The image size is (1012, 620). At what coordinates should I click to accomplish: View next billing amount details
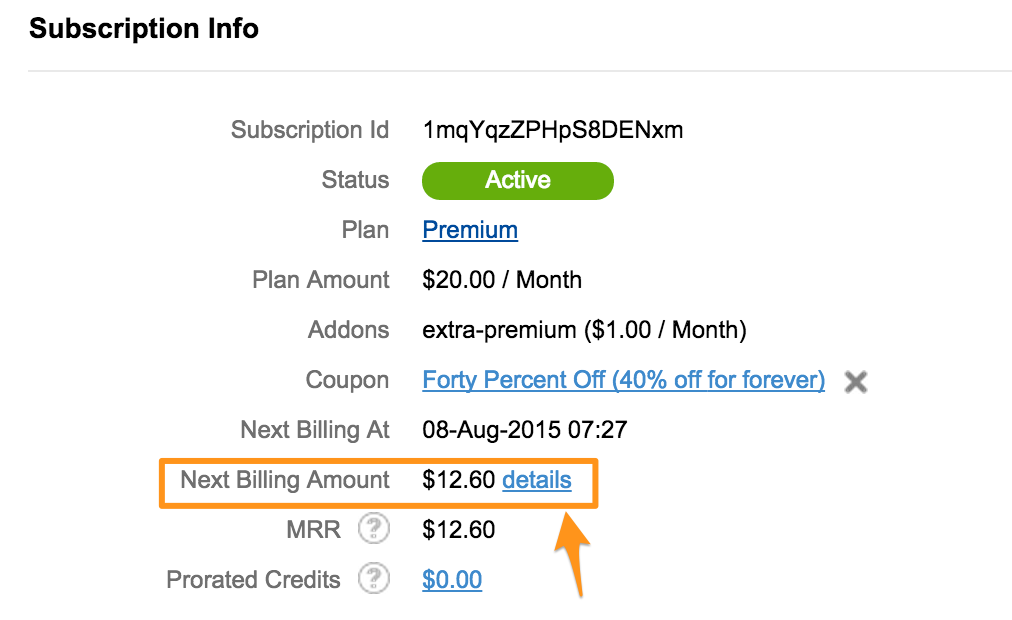tap(537, 480)
